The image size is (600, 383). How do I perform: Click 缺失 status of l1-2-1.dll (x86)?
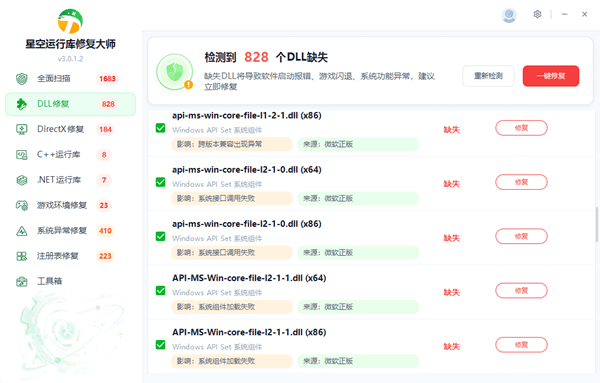point(452,130)
